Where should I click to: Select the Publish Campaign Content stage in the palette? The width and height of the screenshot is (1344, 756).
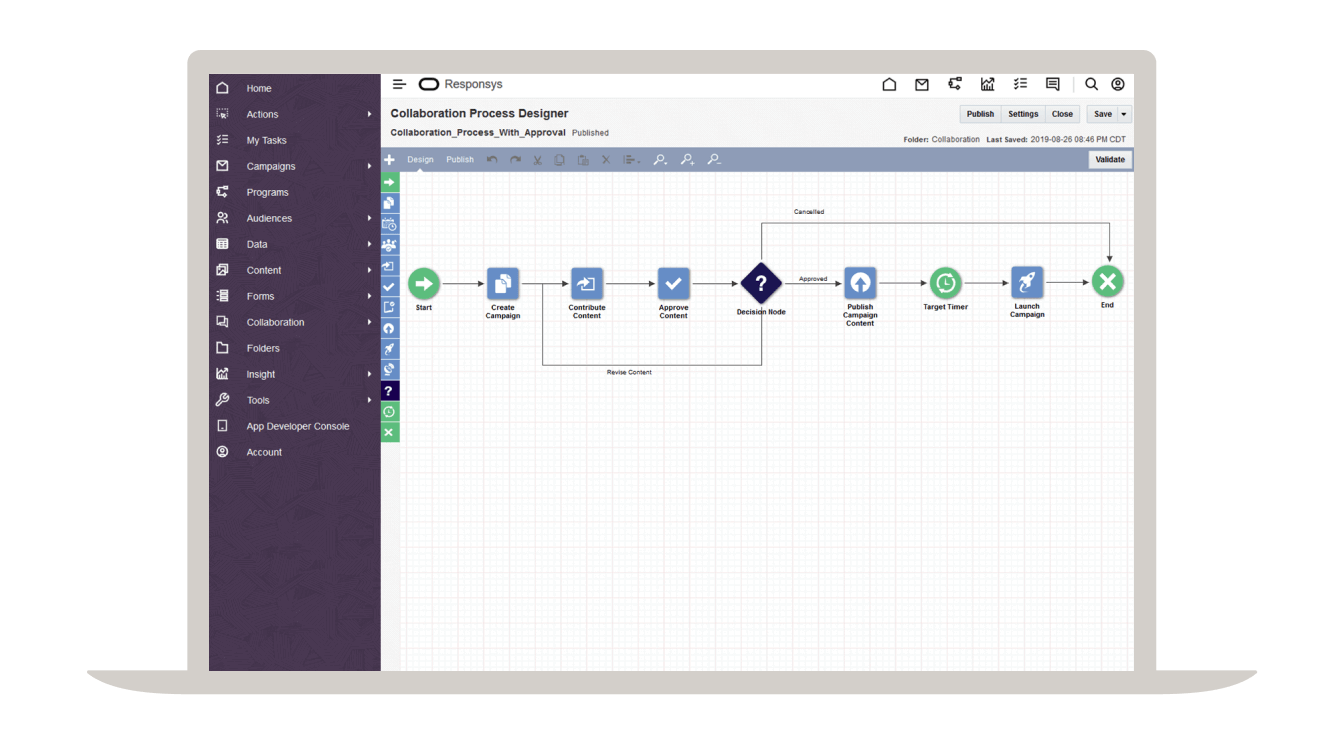tap(390, 328)
